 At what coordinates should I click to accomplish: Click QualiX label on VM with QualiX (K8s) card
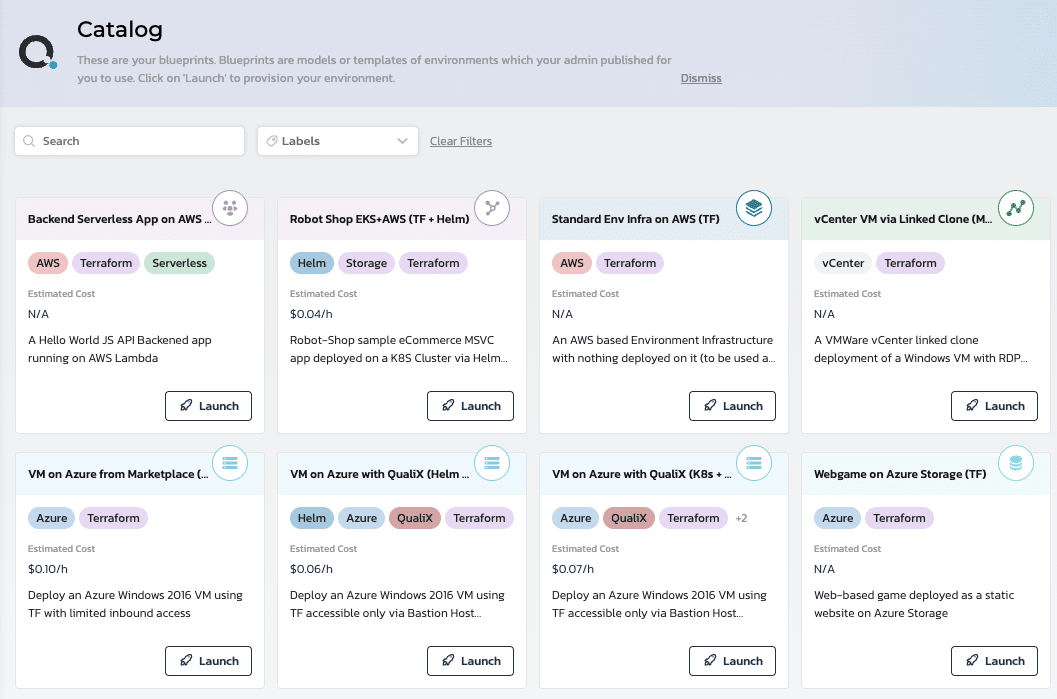pos(629,518)
